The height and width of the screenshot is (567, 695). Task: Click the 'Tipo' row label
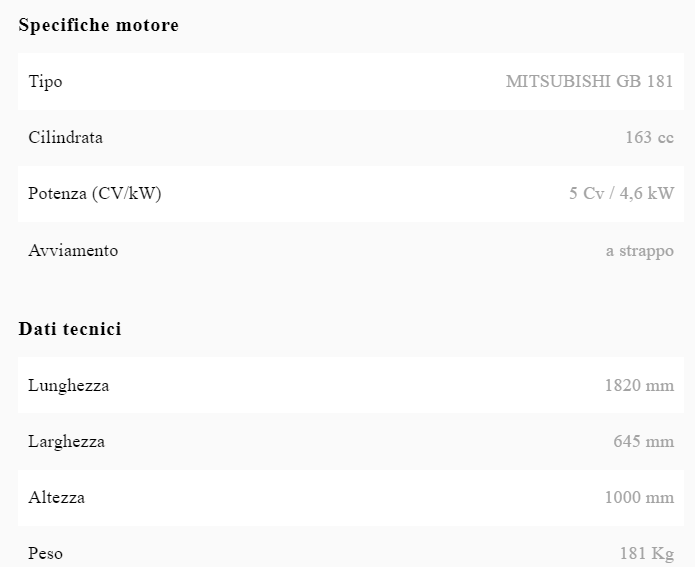(45, 81)
